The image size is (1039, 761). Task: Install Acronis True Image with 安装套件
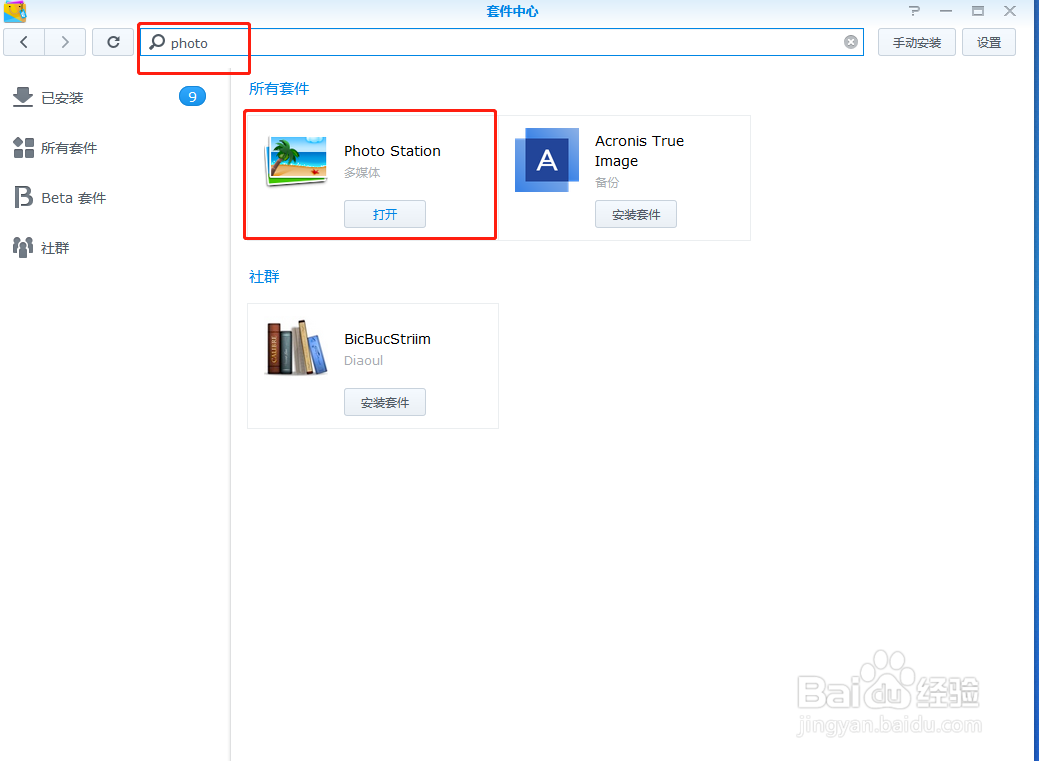(x=635, y=214)
